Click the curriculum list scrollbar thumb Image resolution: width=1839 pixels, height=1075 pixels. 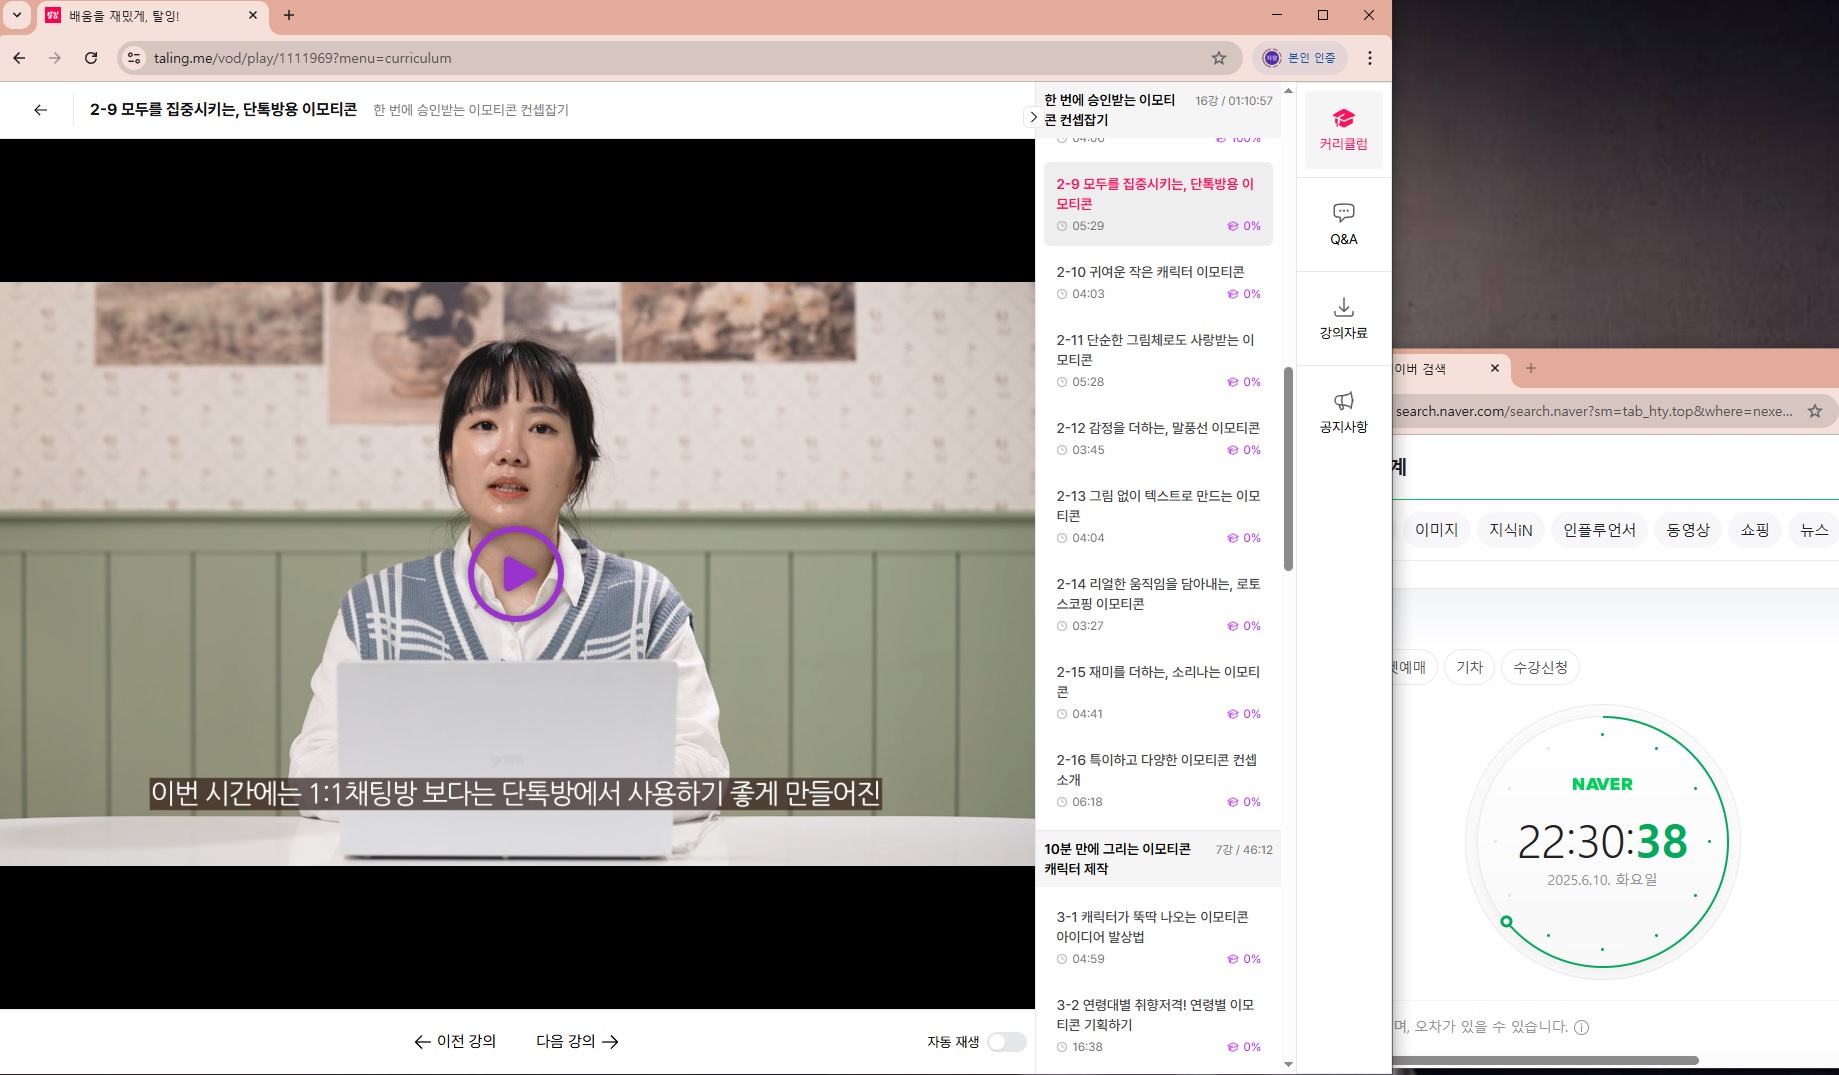point(1288,469)
